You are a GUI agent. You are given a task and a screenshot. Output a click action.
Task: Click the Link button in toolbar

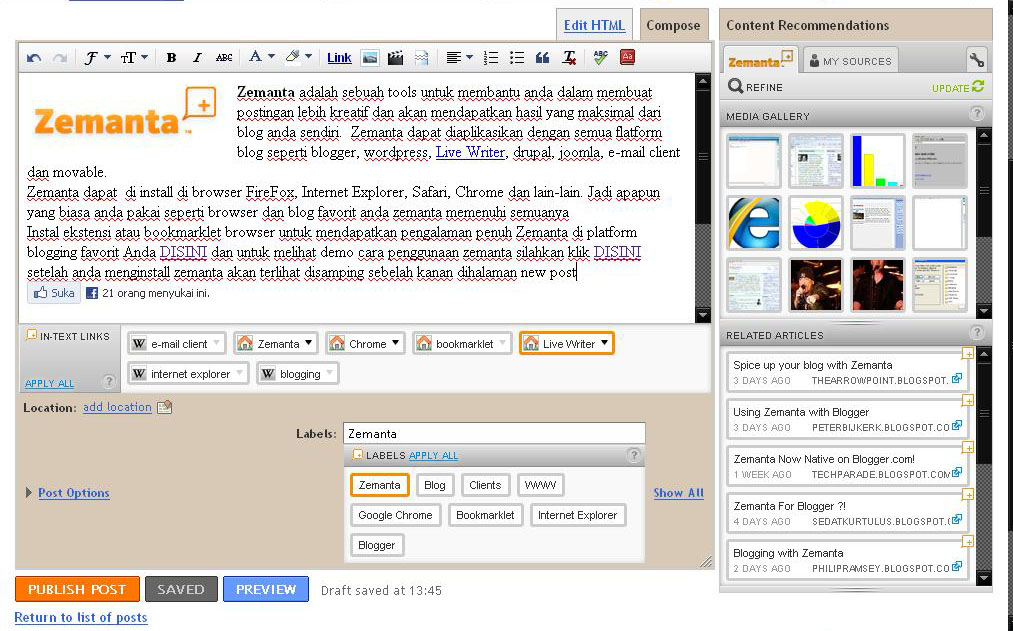pyautogui.click(x=339, y=58)
